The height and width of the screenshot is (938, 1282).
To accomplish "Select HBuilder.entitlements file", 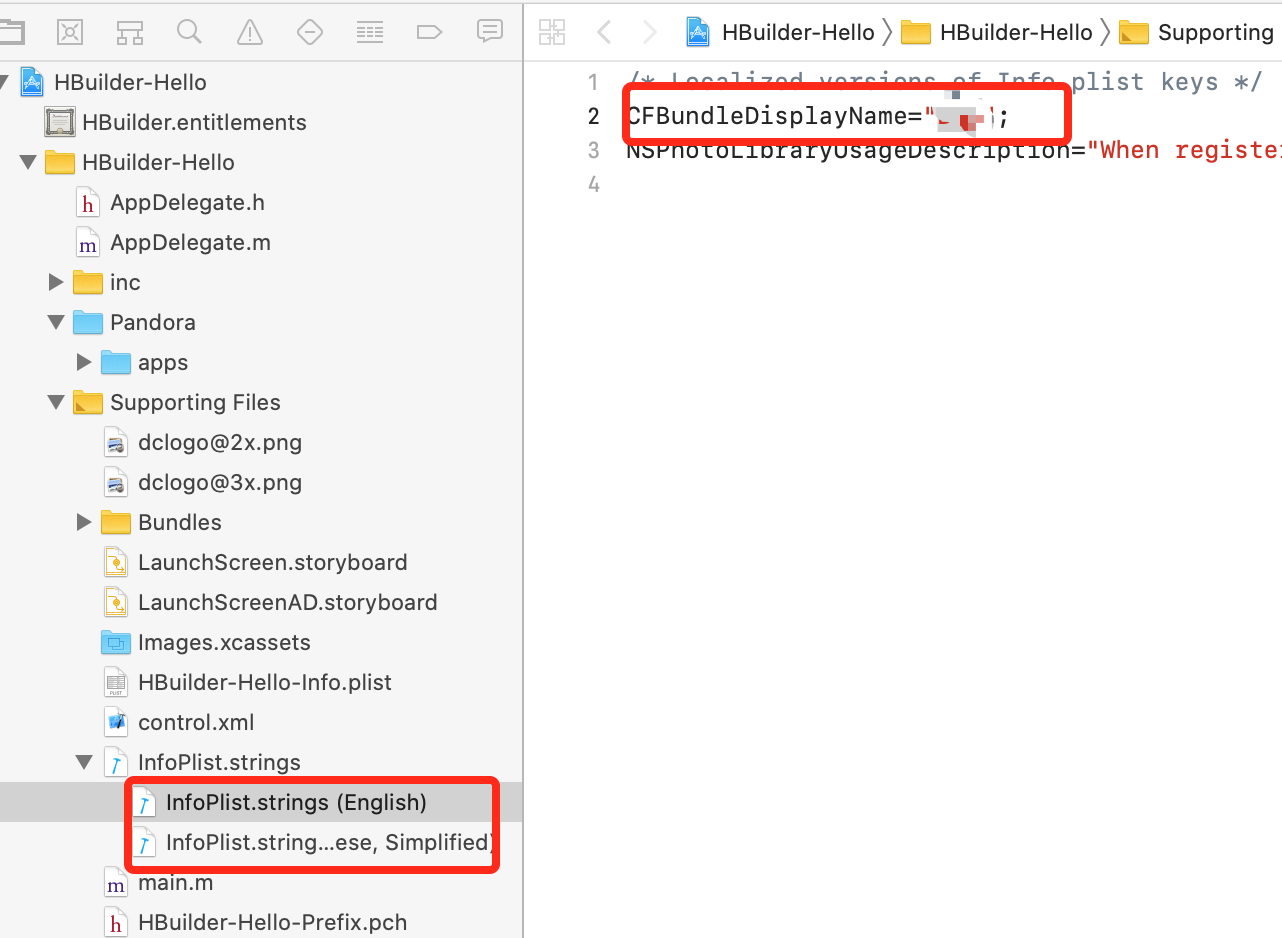I will (x=194, y=122).
